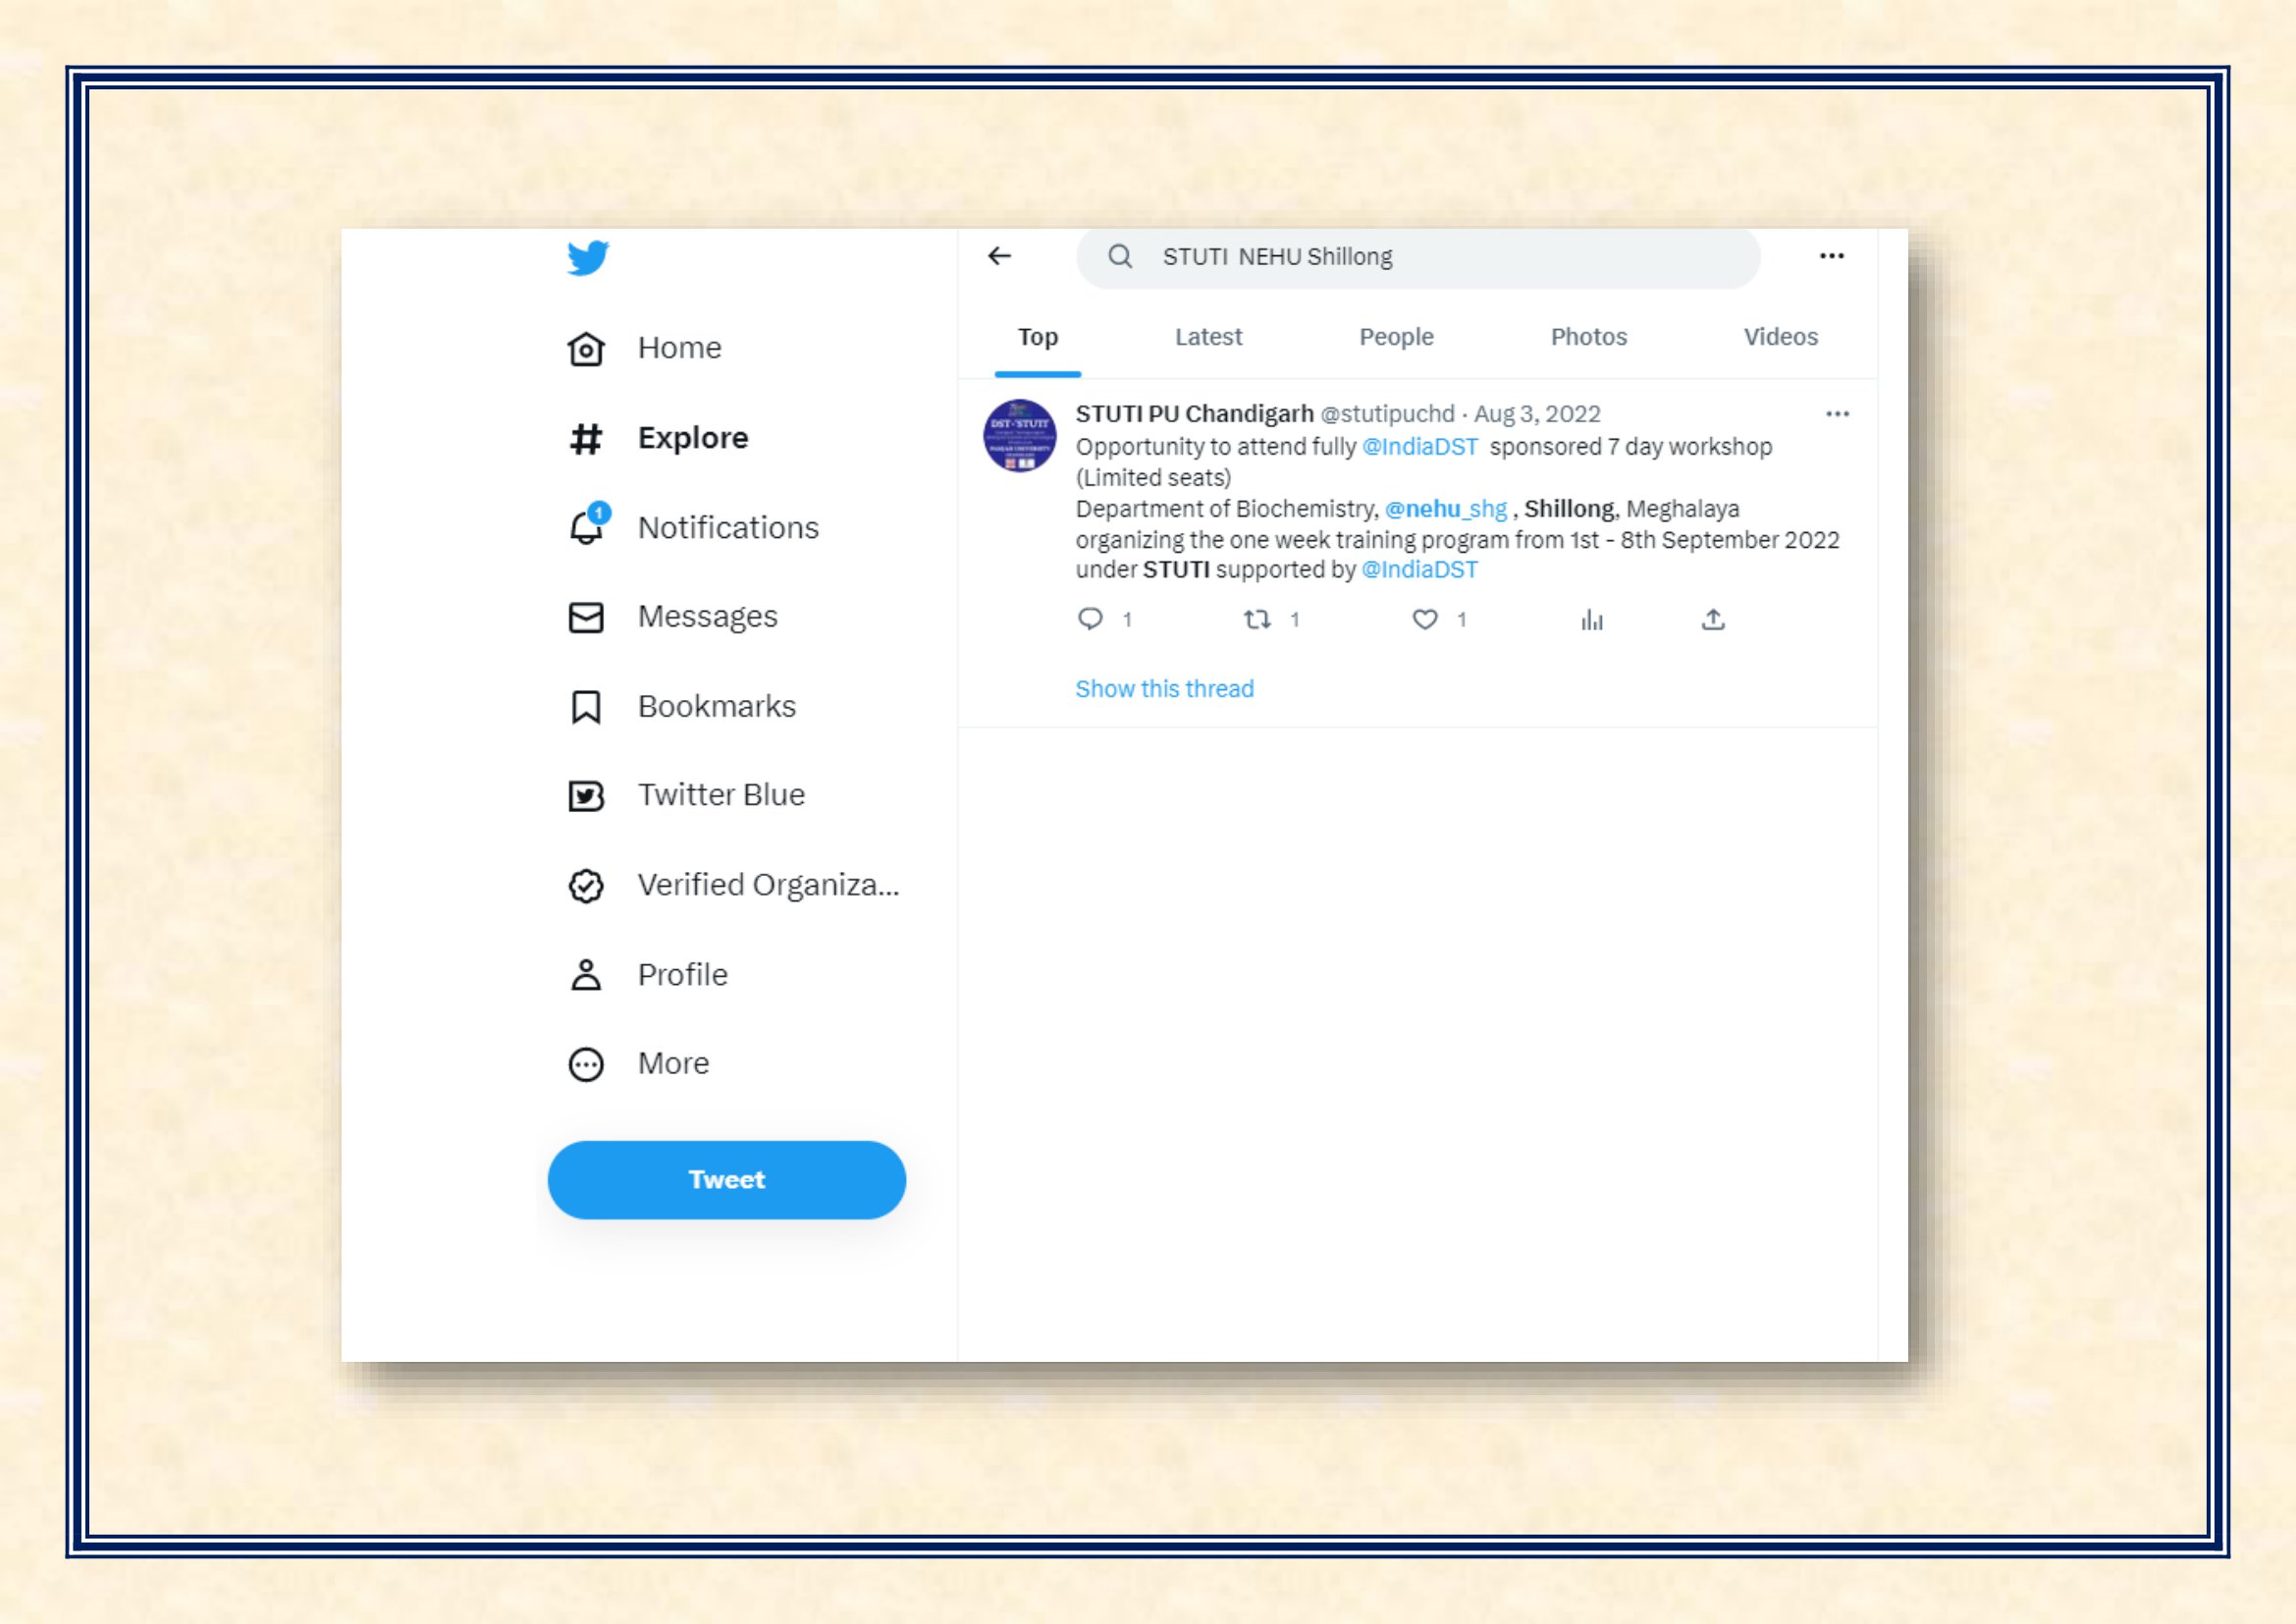Open Twitter Blue in the sidebar
Screen dimensions: 2296x1624
[x=686, y=796]
